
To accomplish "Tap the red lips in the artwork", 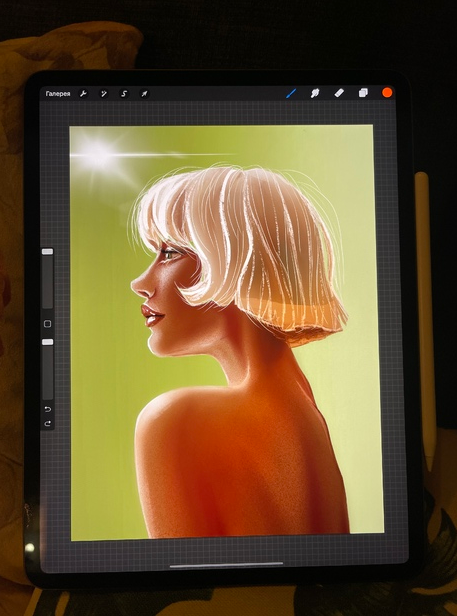I will click(x=151, y=315).
